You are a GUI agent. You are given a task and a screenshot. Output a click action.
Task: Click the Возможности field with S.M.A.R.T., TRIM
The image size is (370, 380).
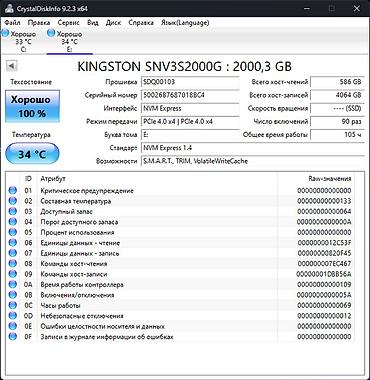253,161
